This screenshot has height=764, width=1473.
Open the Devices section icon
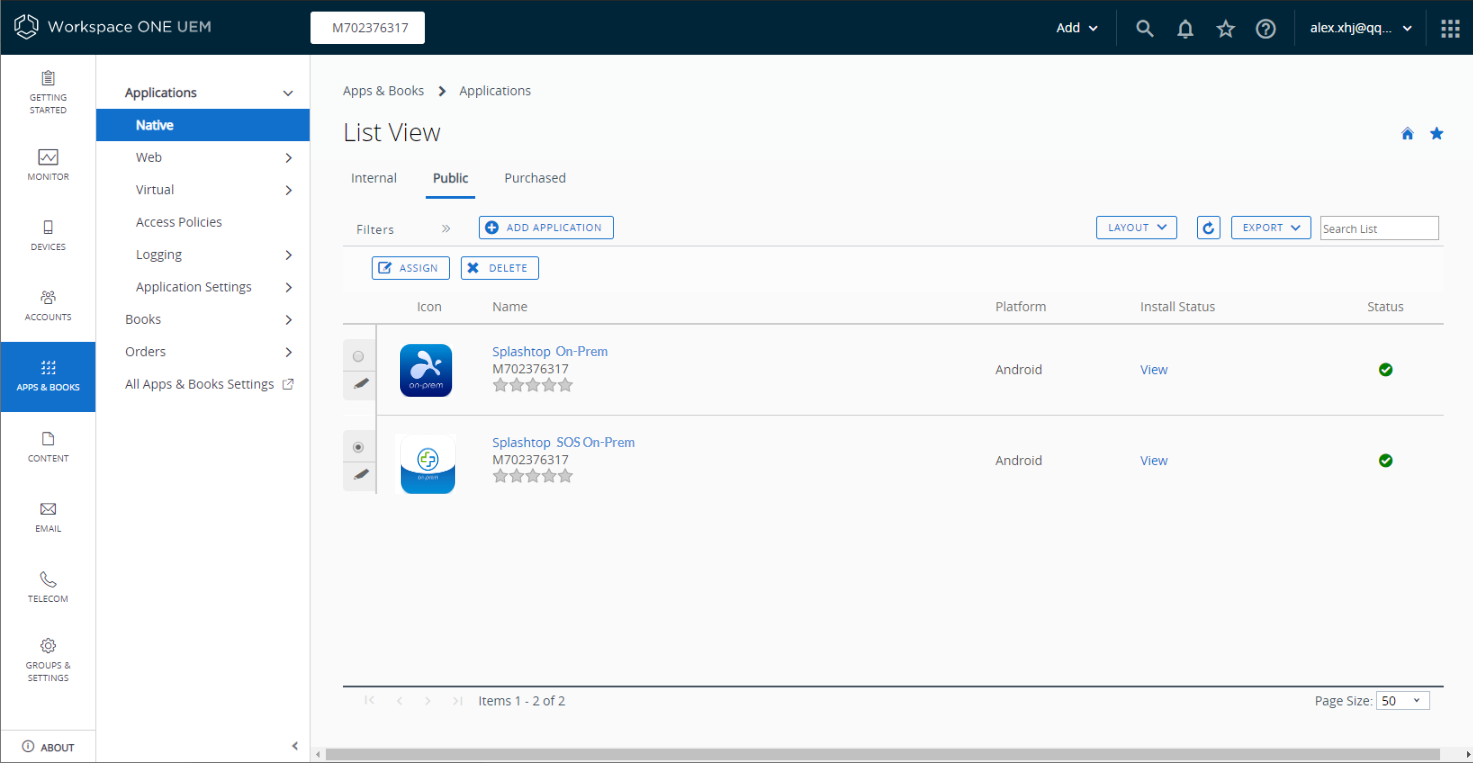[48, 227]
